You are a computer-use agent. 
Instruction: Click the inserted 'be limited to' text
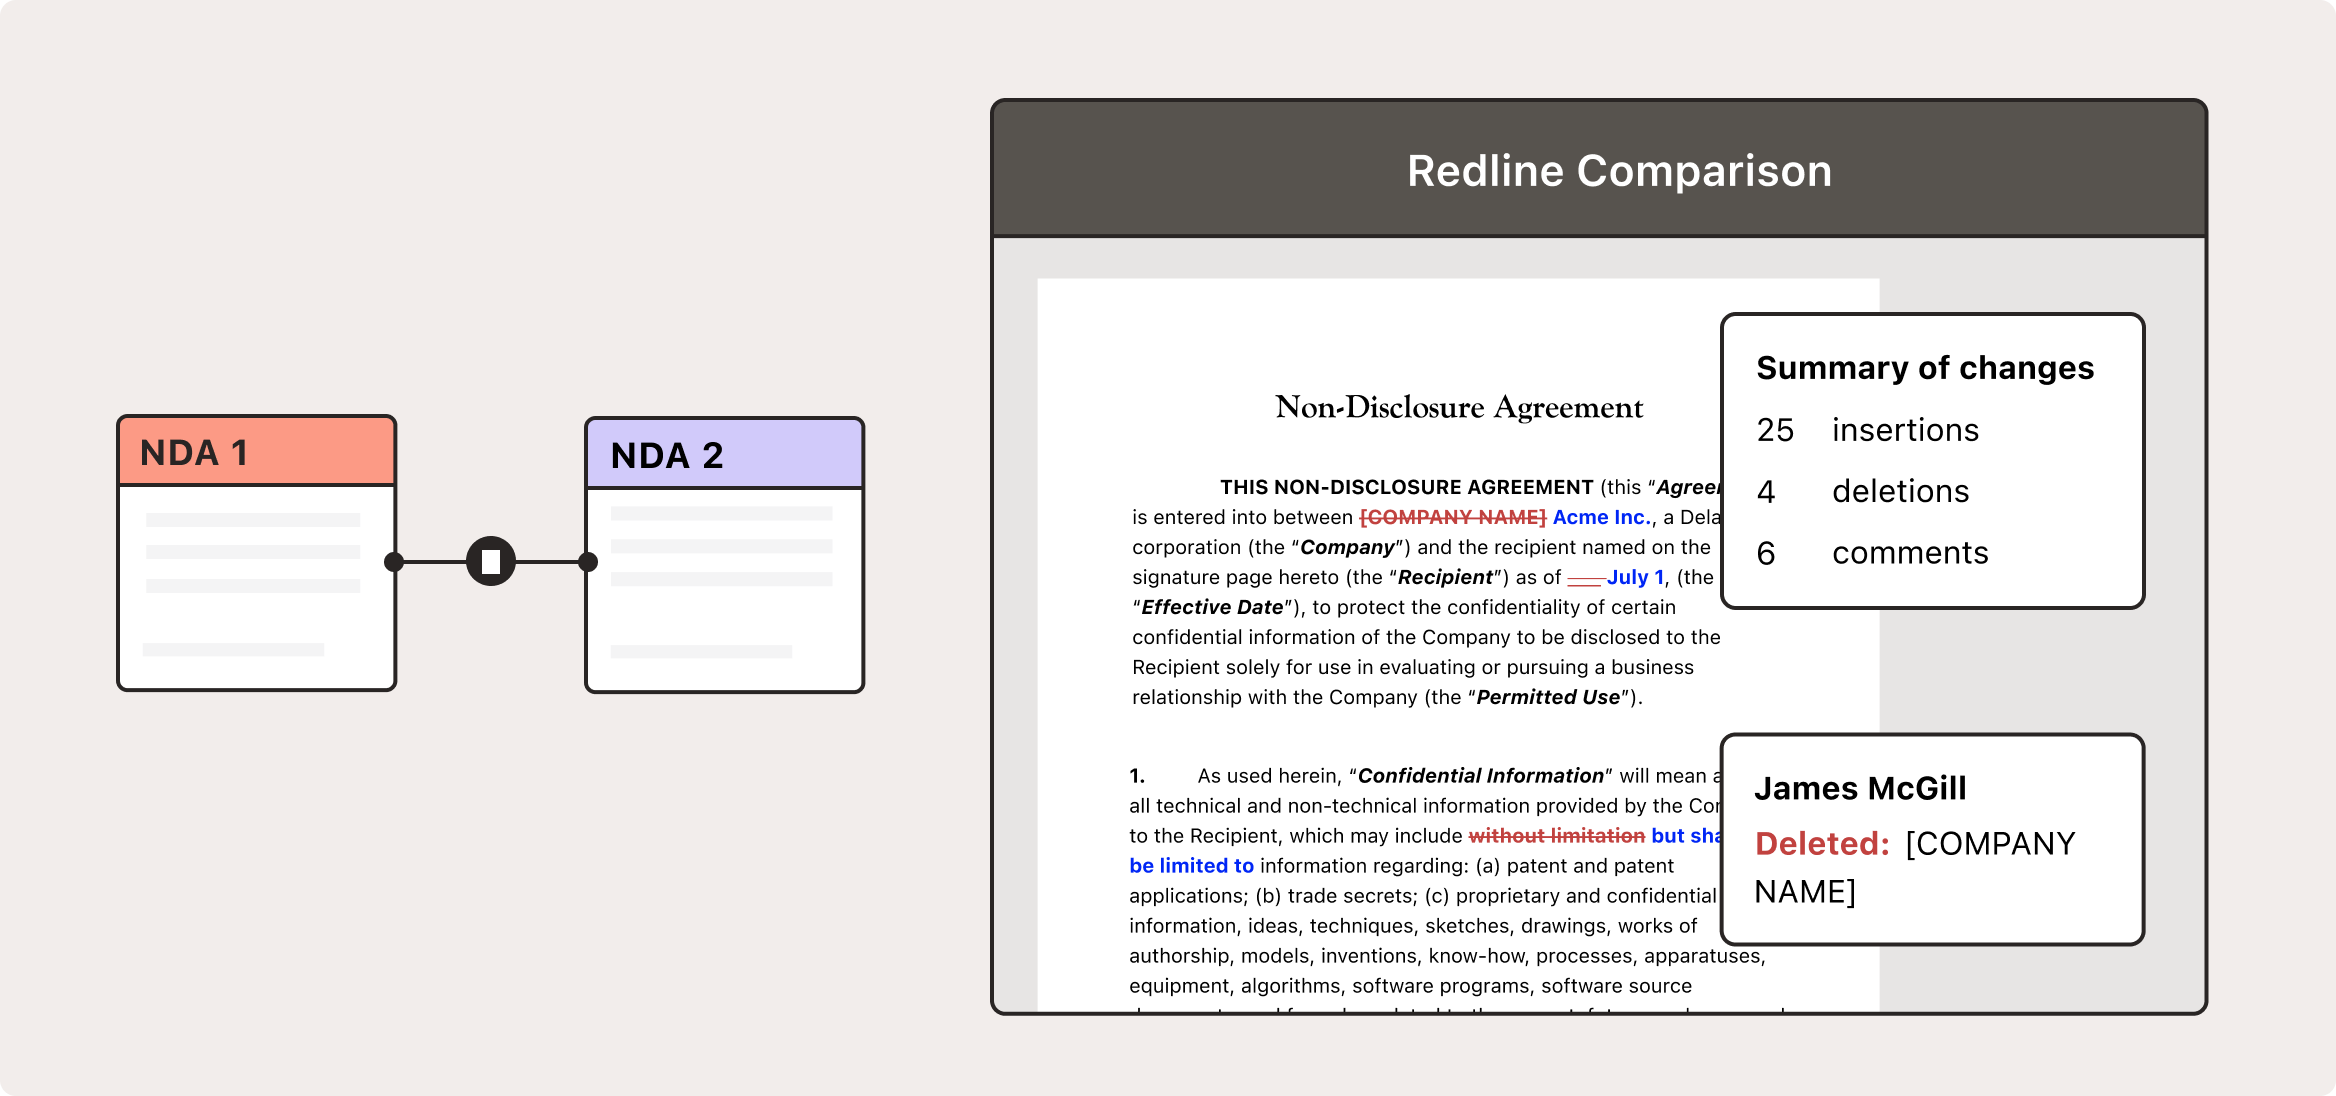(x=1191, y=866)
